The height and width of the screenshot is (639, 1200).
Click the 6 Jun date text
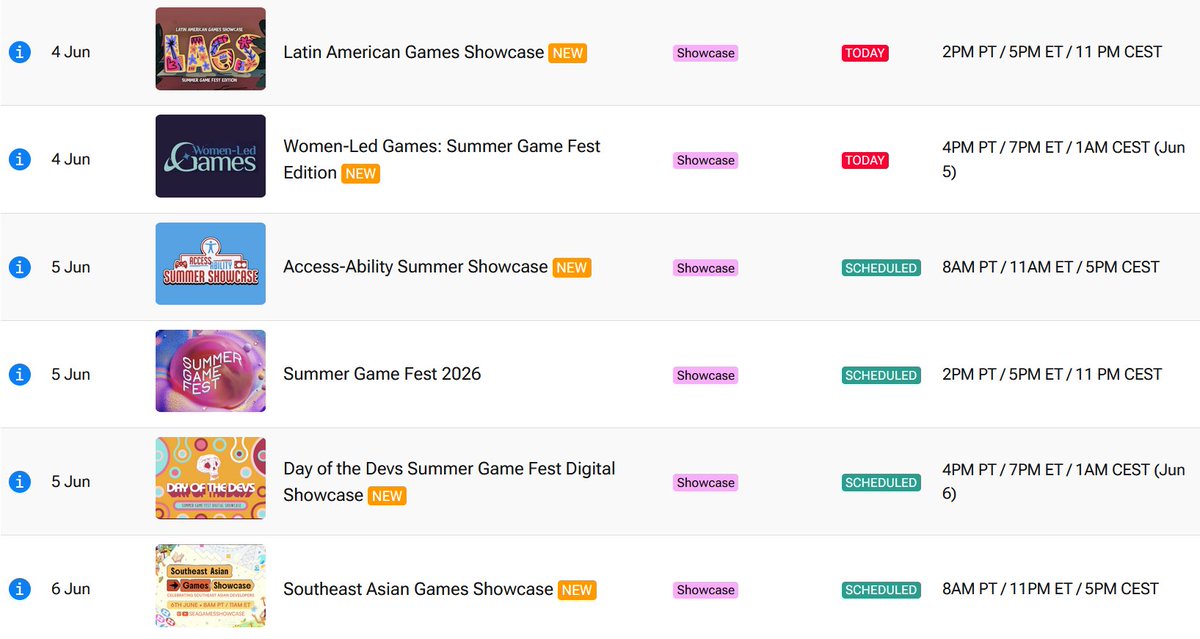(71, 589)
